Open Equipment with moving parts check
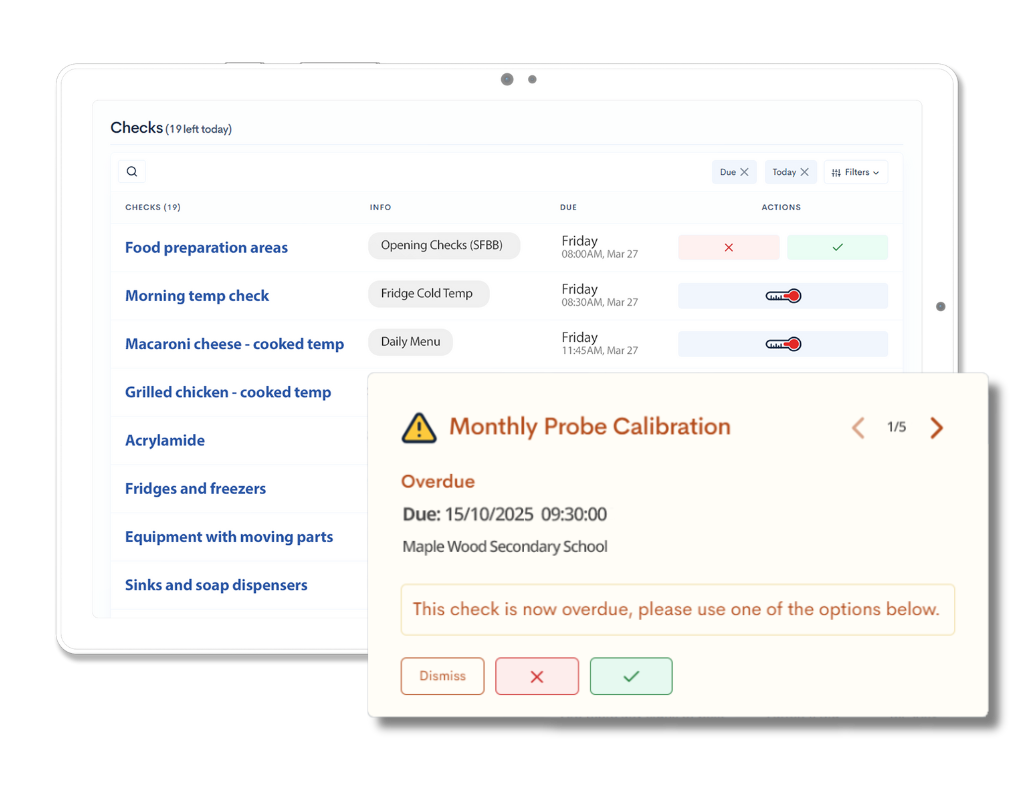 click(229, 537)
